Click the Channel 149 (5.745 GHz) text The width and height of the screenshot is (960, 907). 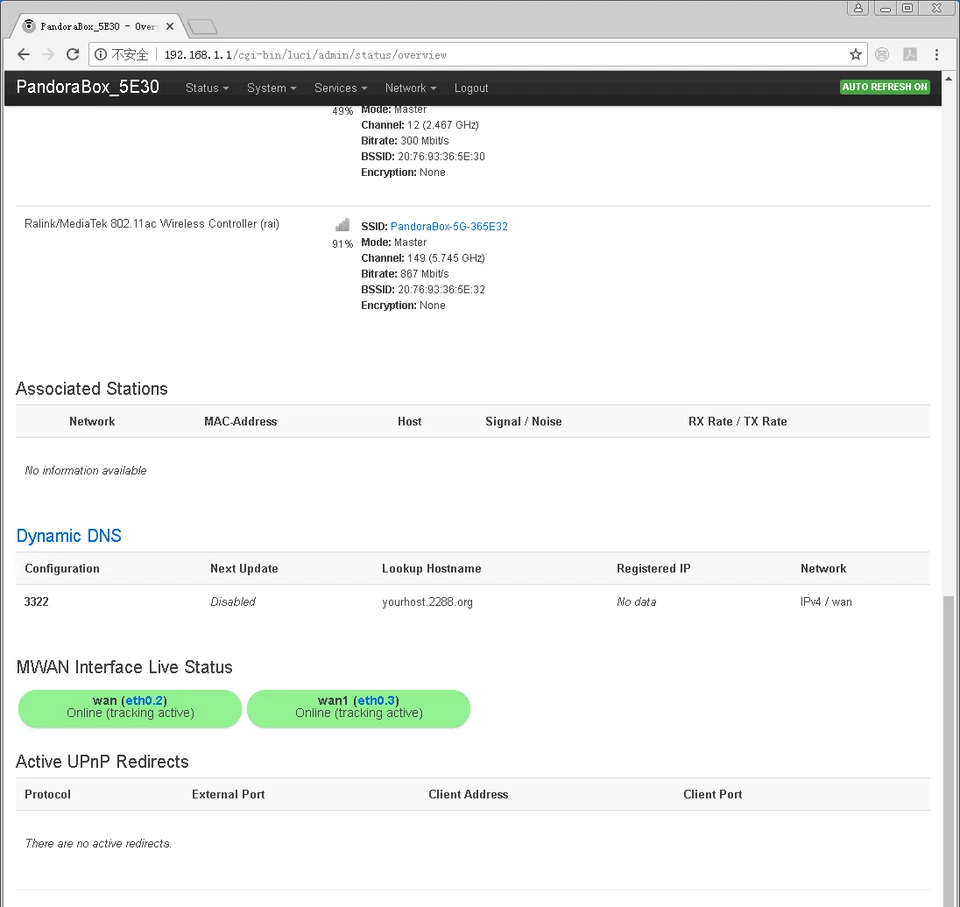(423, 258)
